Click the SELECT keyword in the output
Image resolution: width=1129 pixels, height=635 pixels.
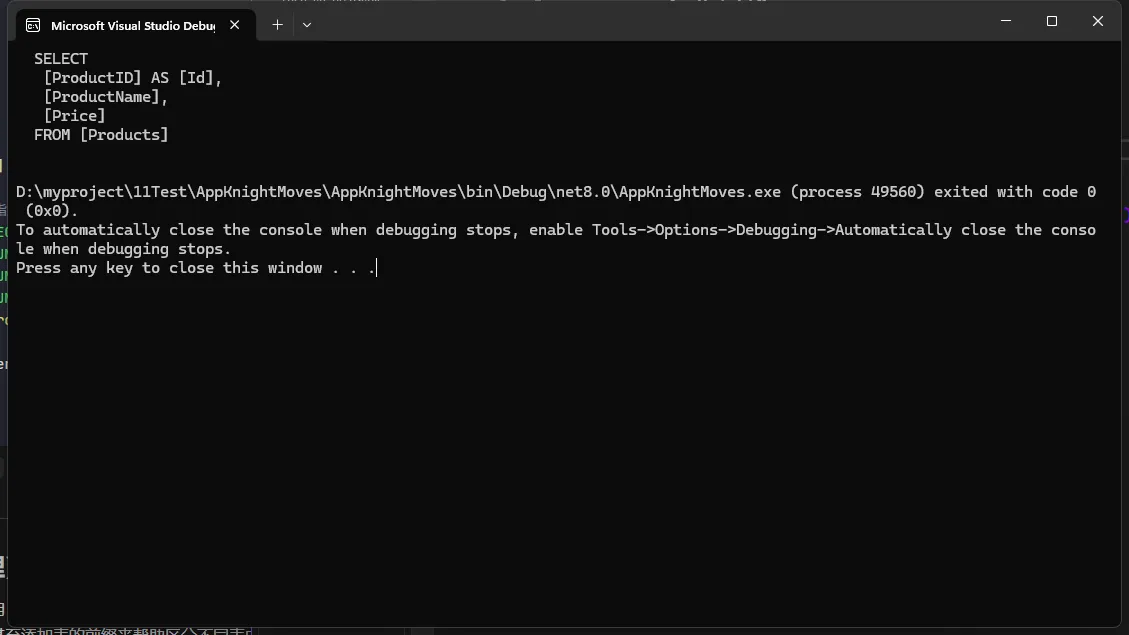(x=61, y=59)
